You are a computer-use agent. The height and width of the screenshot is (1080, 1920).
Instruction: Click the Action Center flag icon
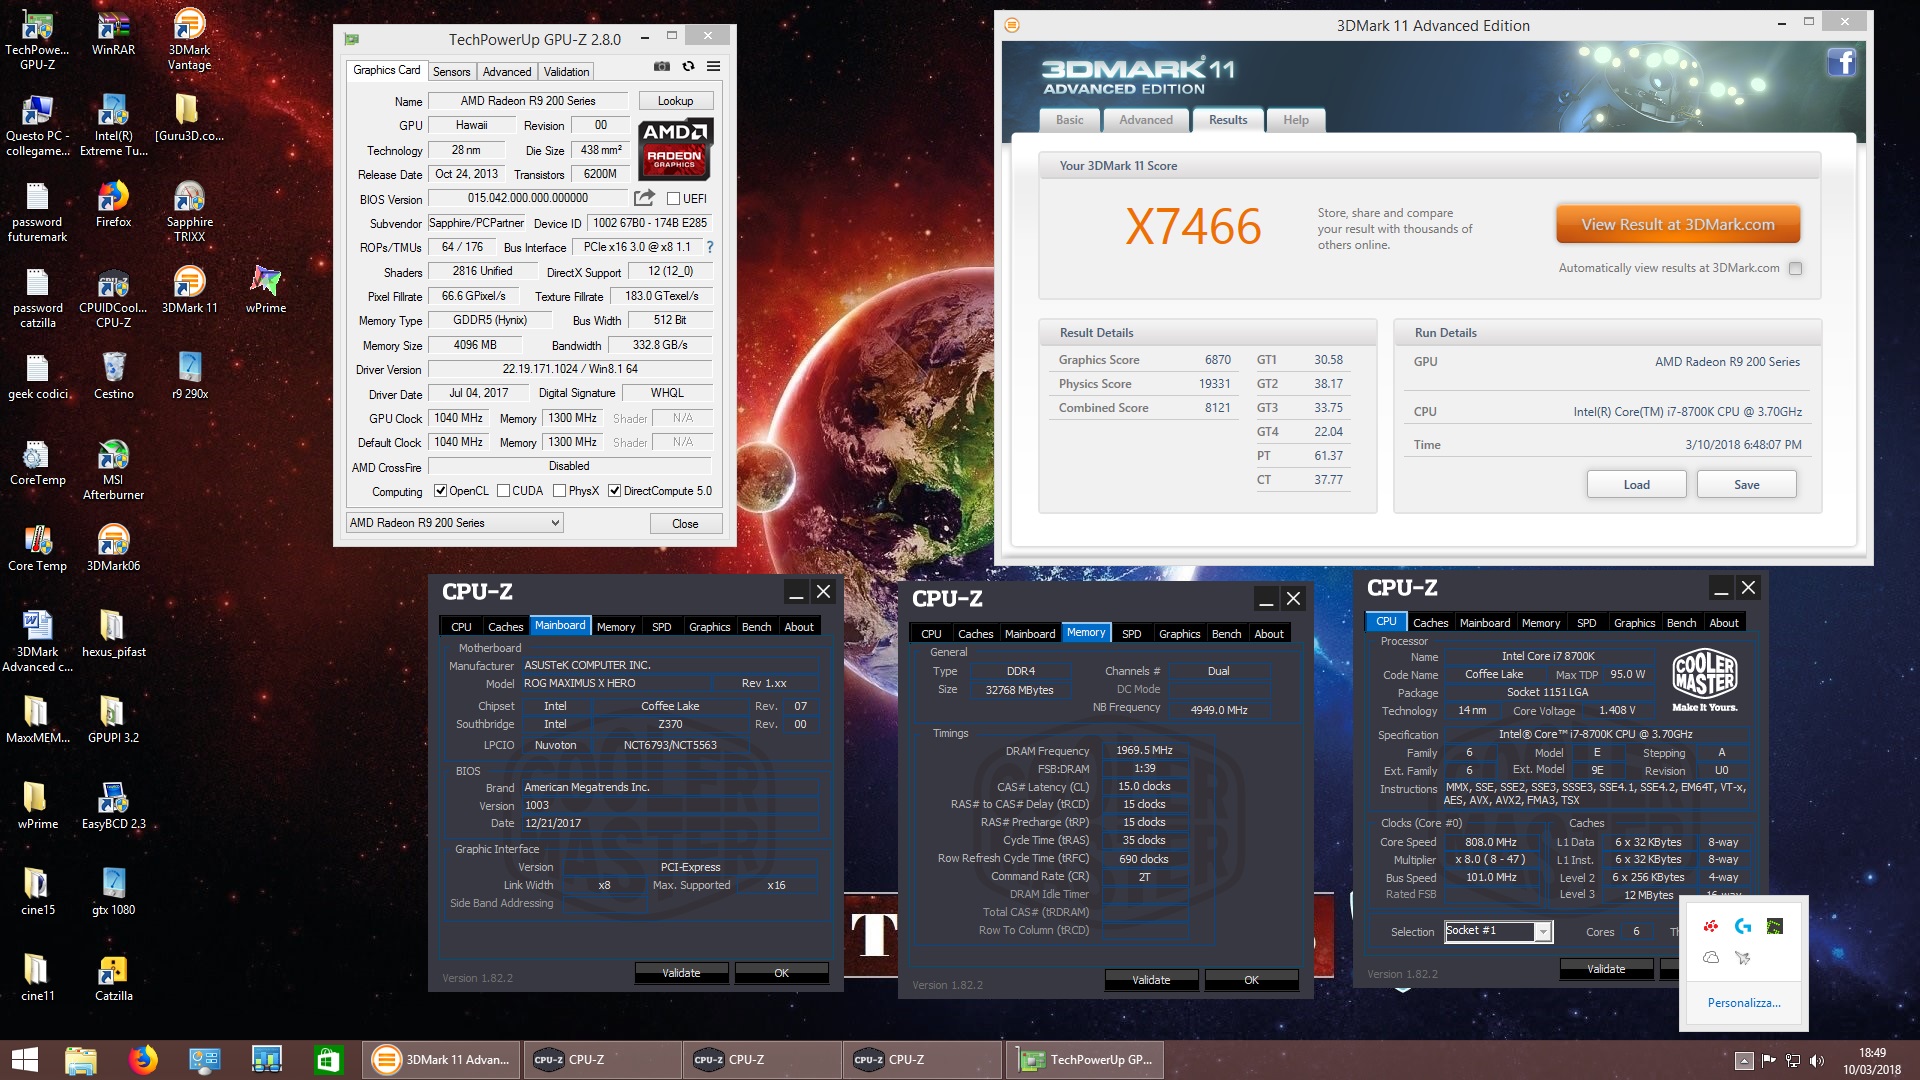[1768, 1061]
